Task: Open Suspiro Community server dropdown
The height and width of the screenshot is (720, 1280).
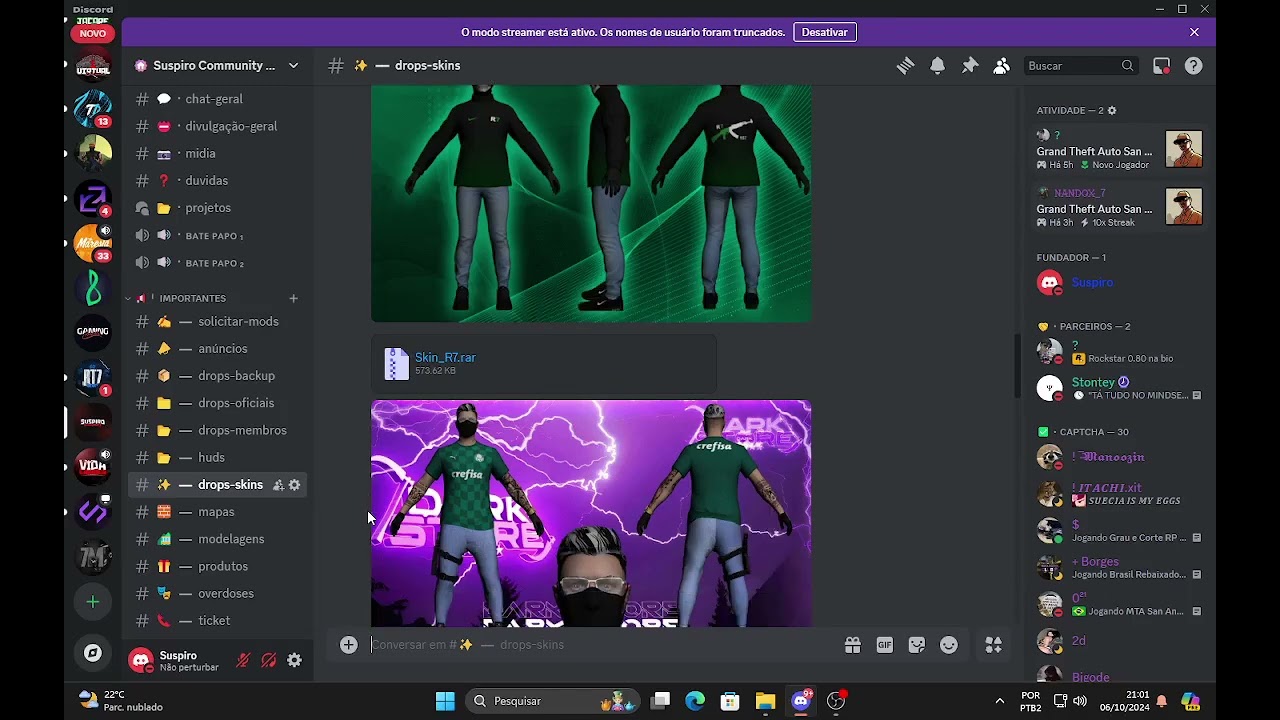Action: coord(216,65)
